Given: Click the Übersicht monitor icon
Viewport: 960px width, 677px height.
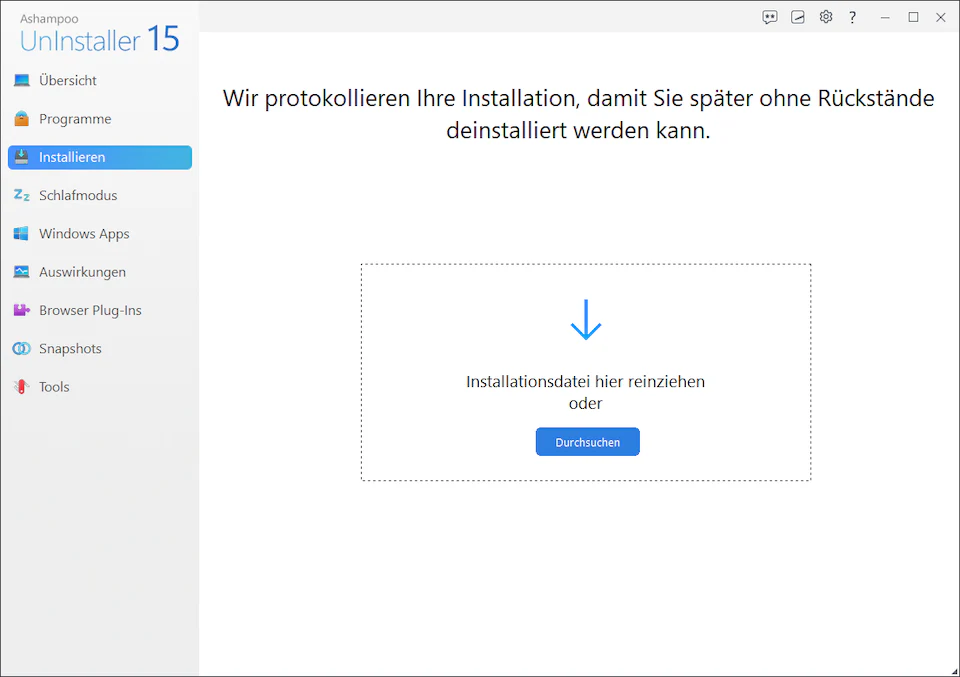Looking at the screenshot, I should [x=22, y=80].
